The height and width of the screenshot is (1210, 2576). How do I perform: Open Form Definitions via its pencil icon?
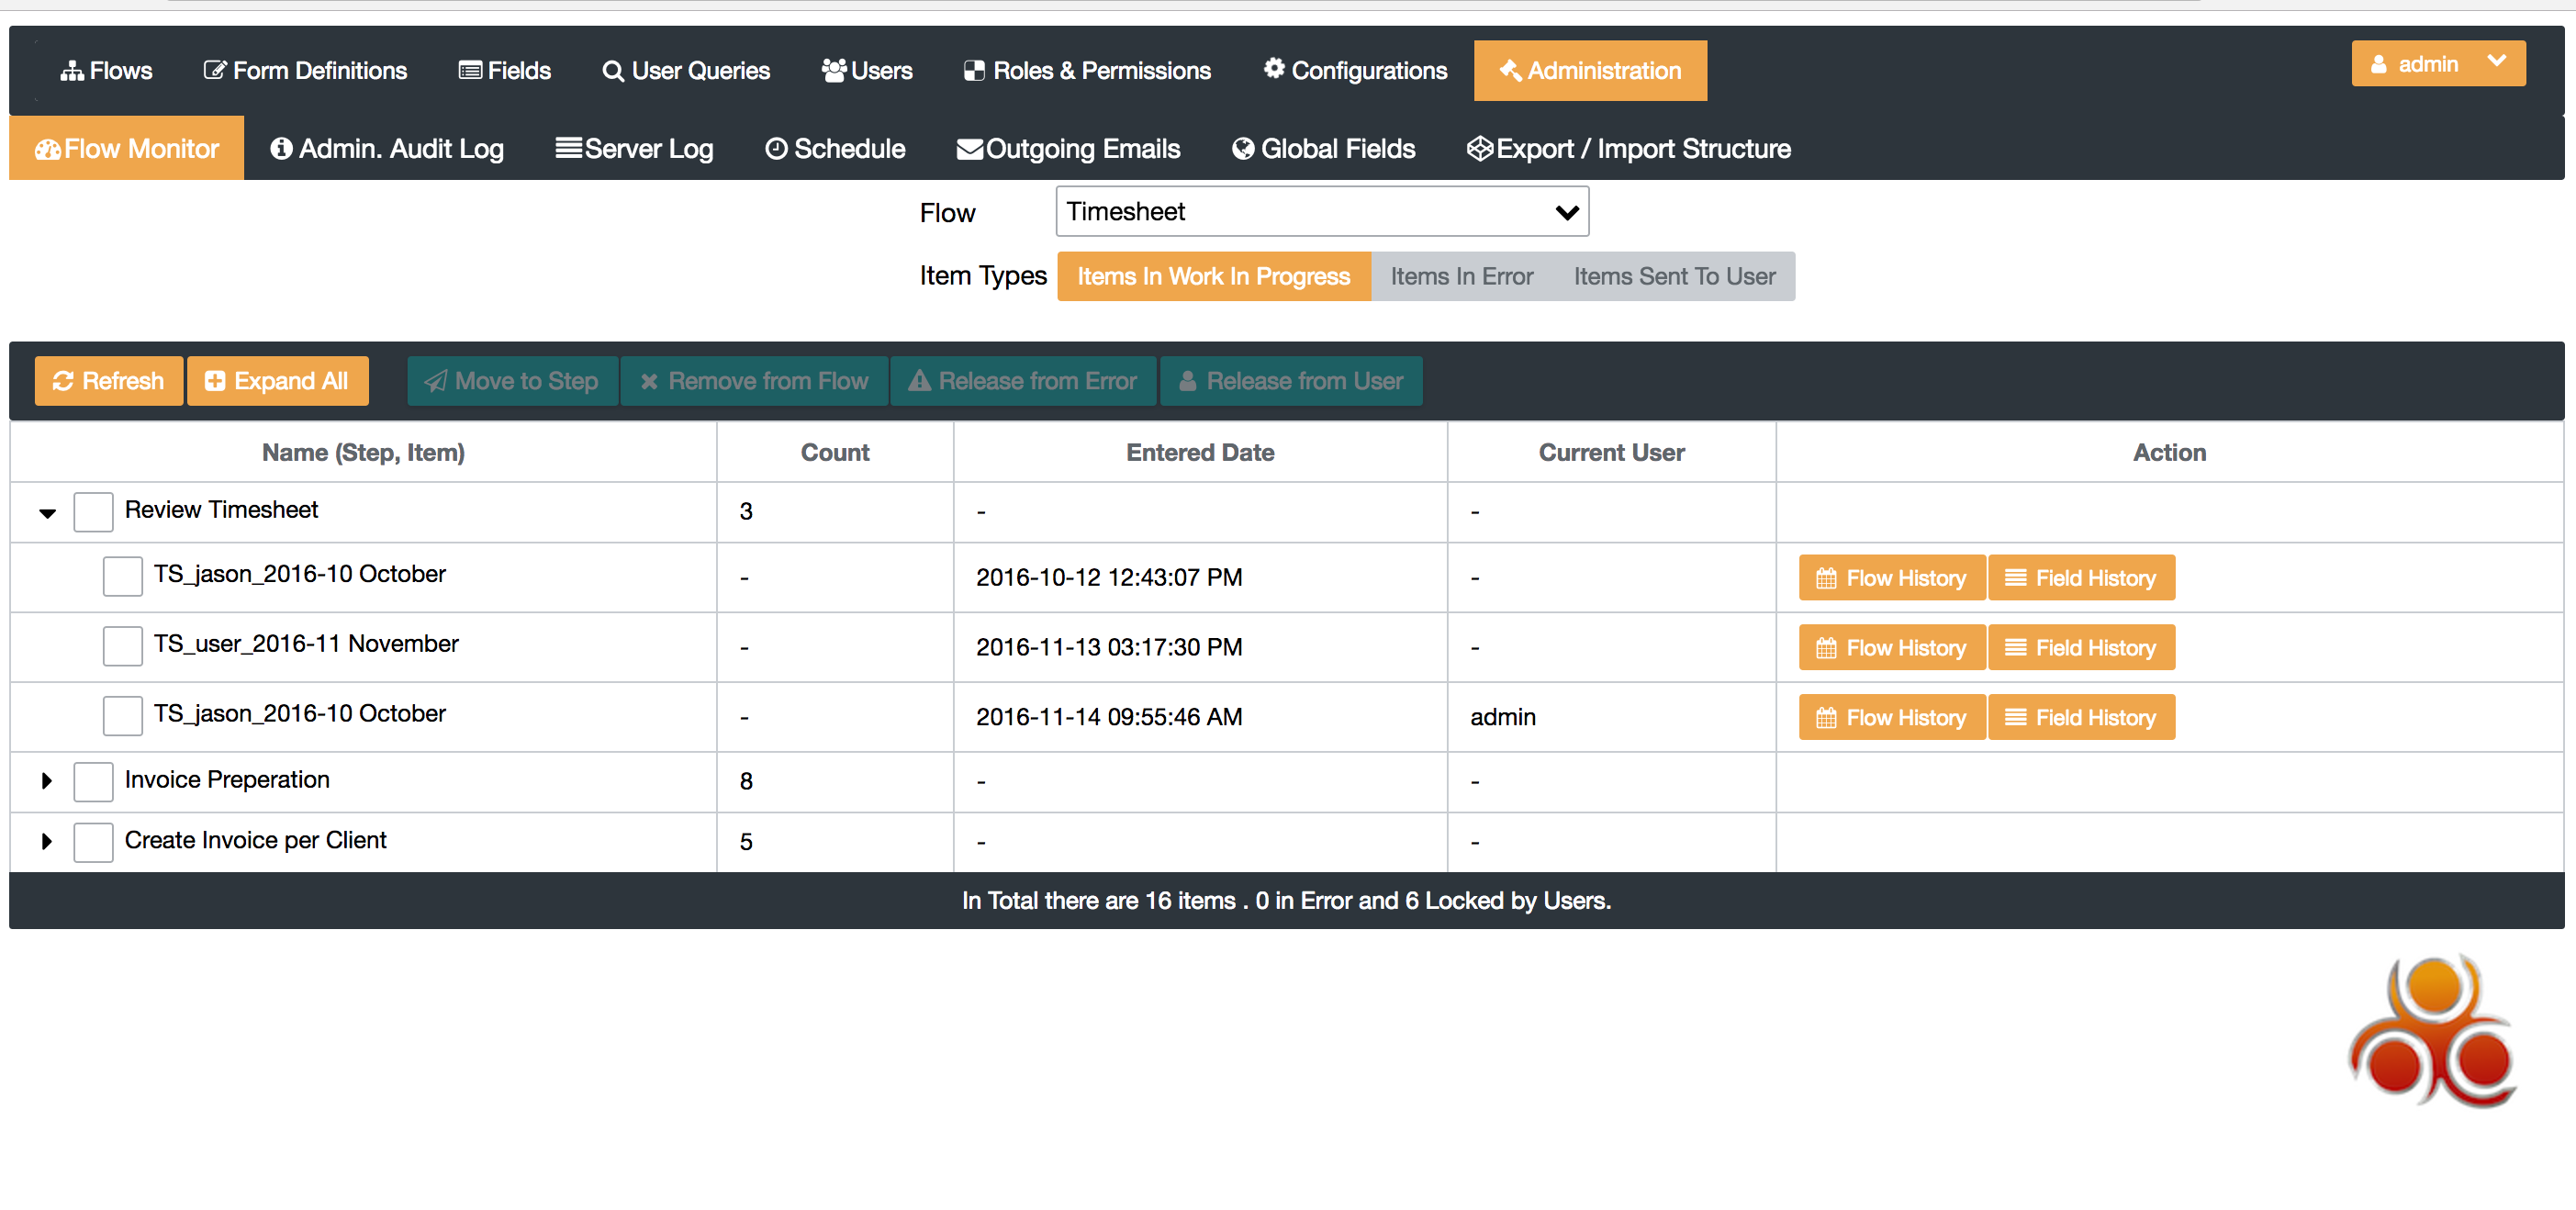[x=214, y=71]
